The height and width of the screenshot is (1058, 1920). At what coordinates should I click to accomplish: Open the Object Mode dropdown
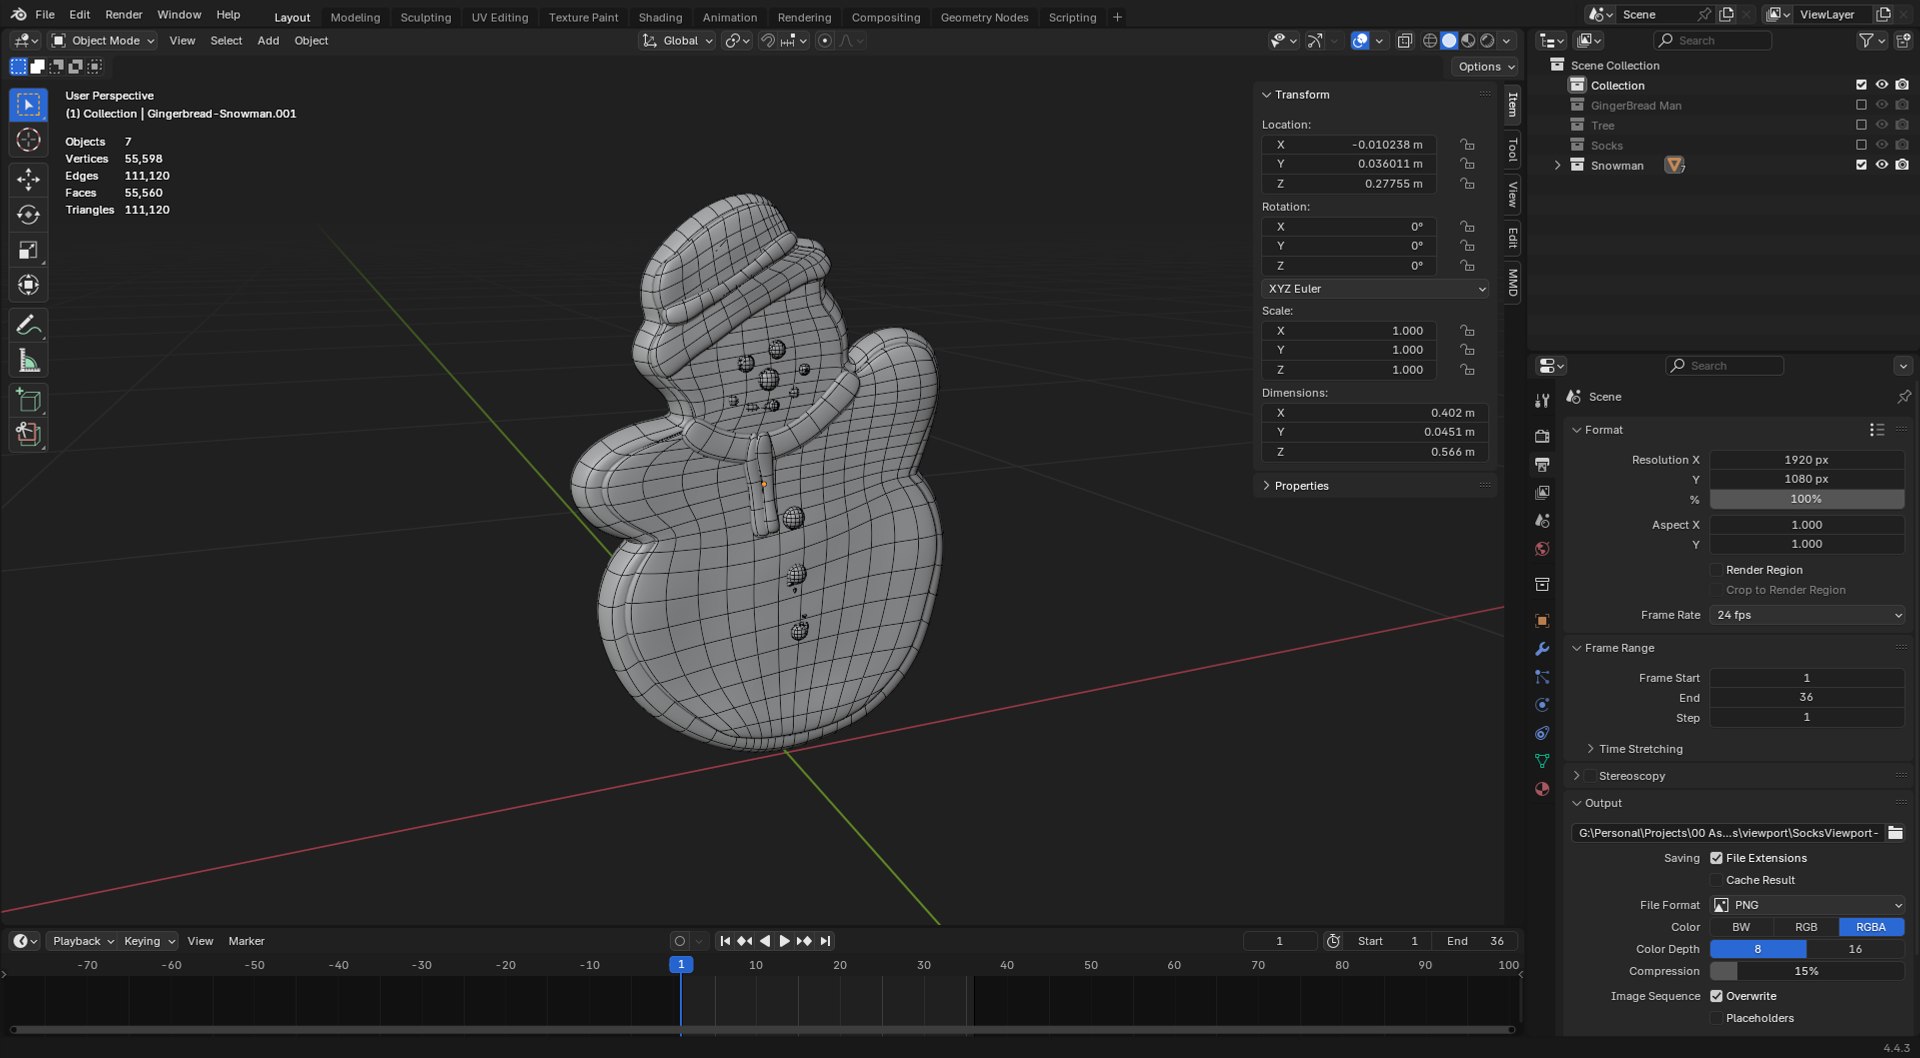coord(103,41)
